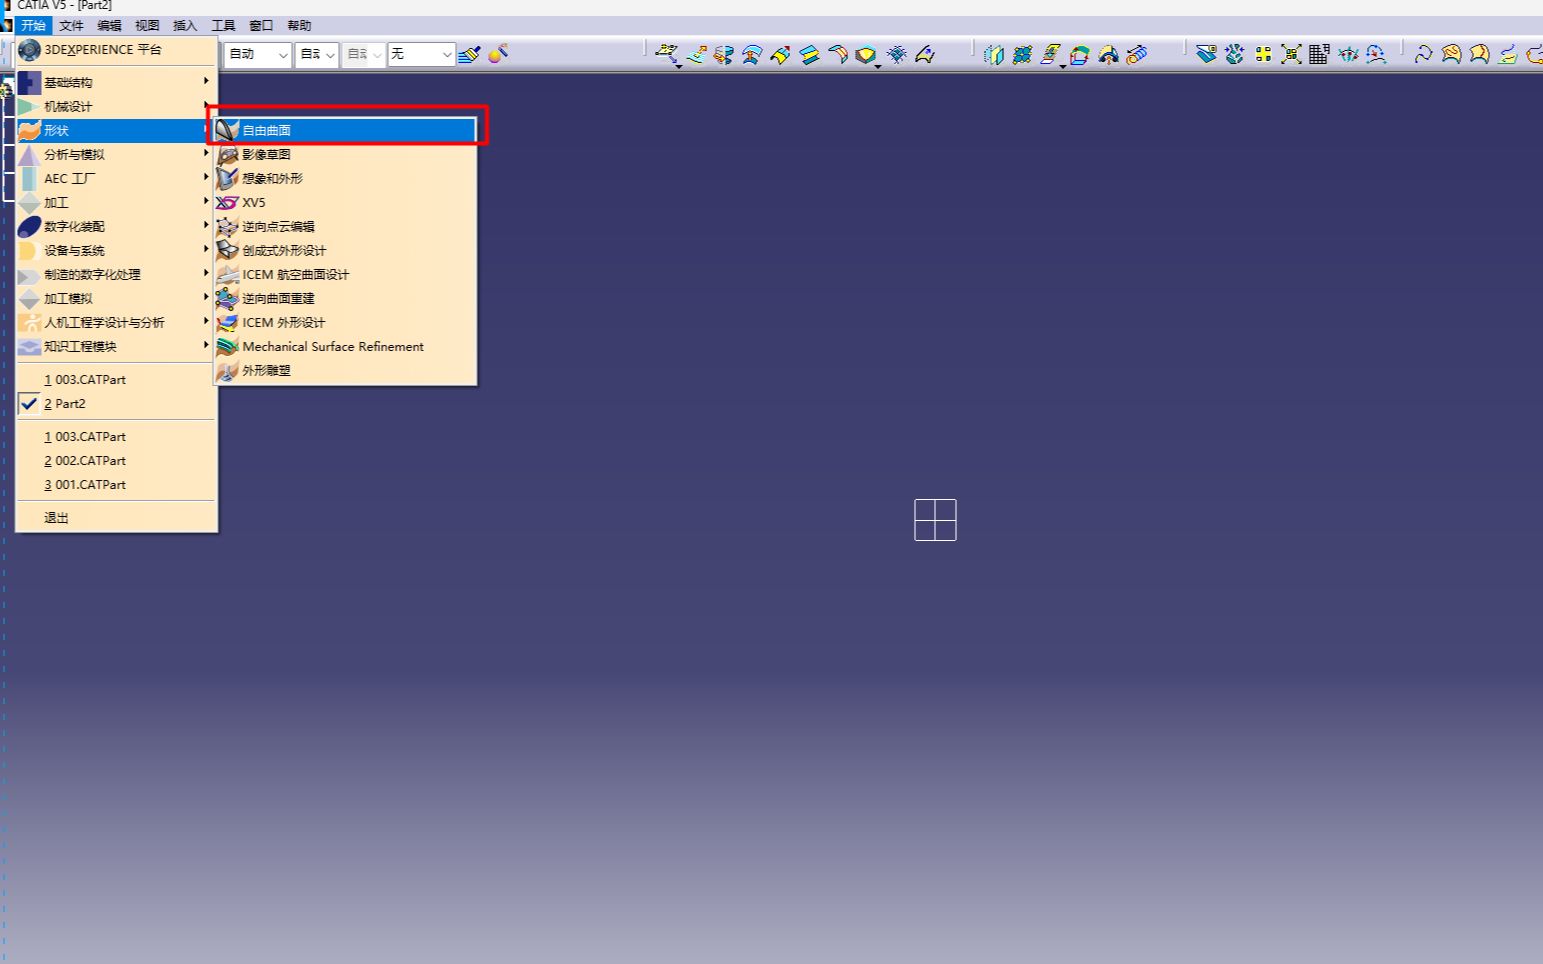This screenshot has width=1543, height=964.
Task: Click the 逆向点云编辑 workbench icon
Action: (x=227, y=226)
